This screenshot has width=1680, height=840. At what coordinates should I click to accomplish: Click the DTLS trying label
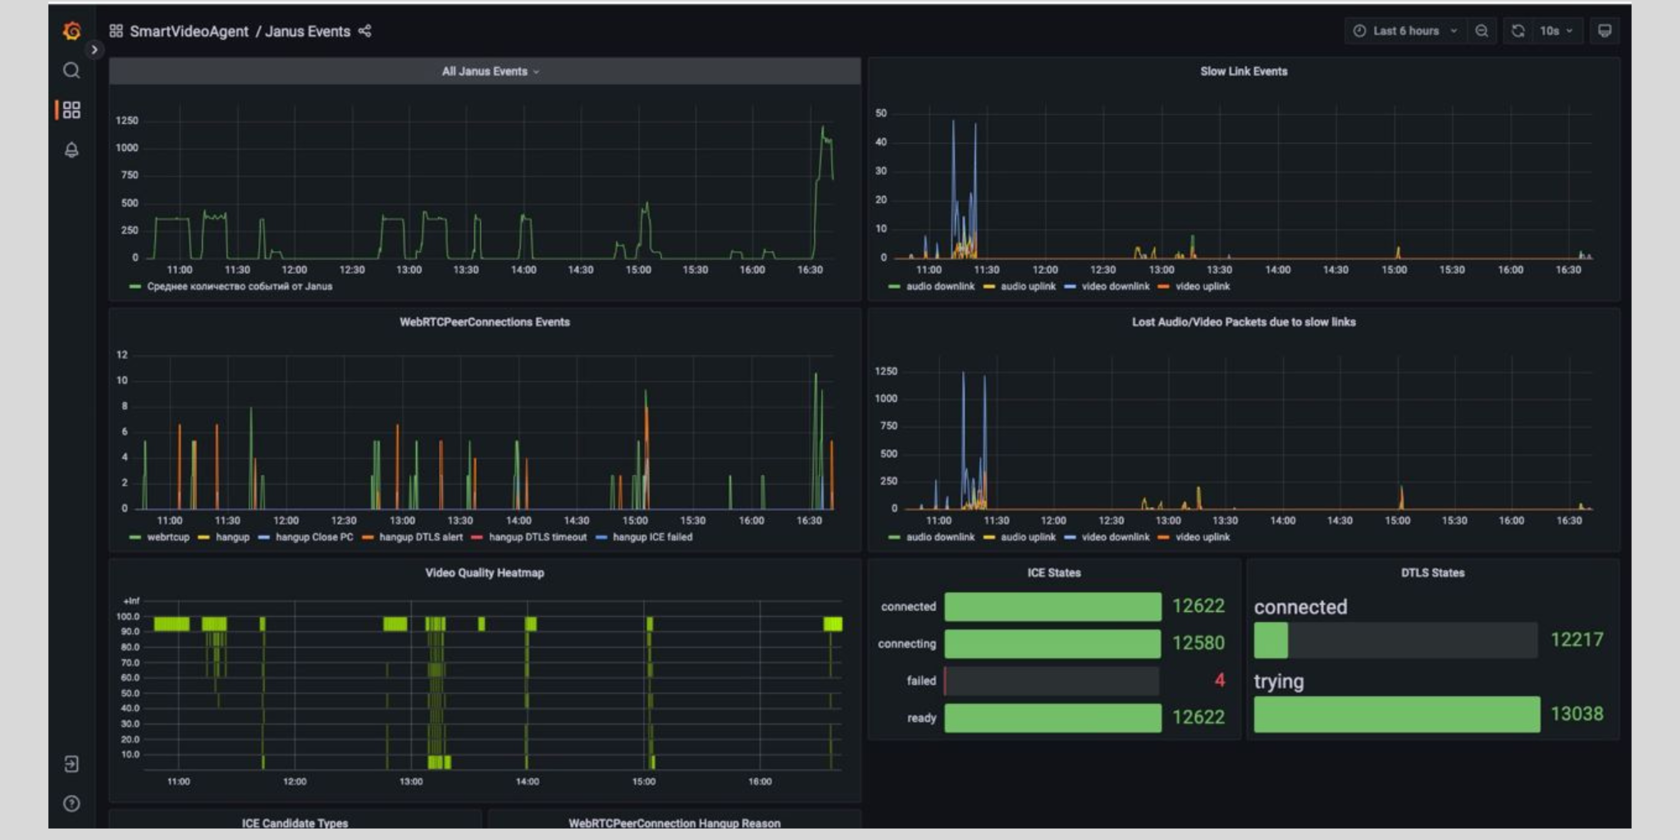pyautogui.click(x=1279, y=682)
